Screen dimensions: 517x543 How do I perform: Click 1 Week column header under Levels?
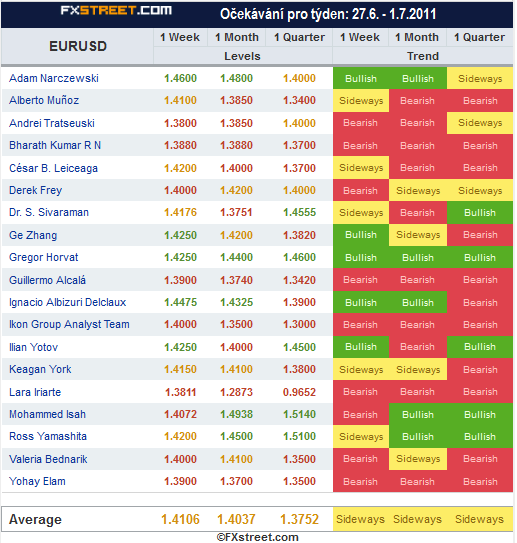click(180, 37)
